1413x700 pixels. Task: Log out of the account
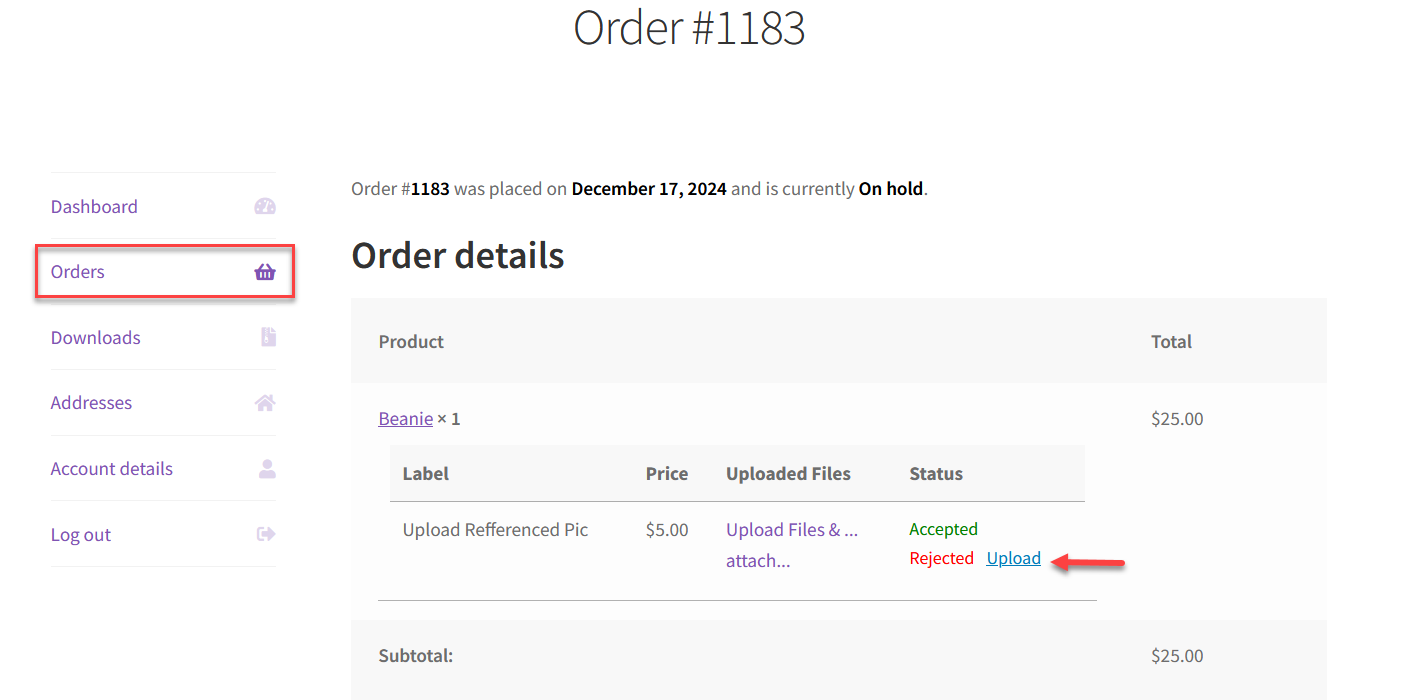tap(80, 534)
